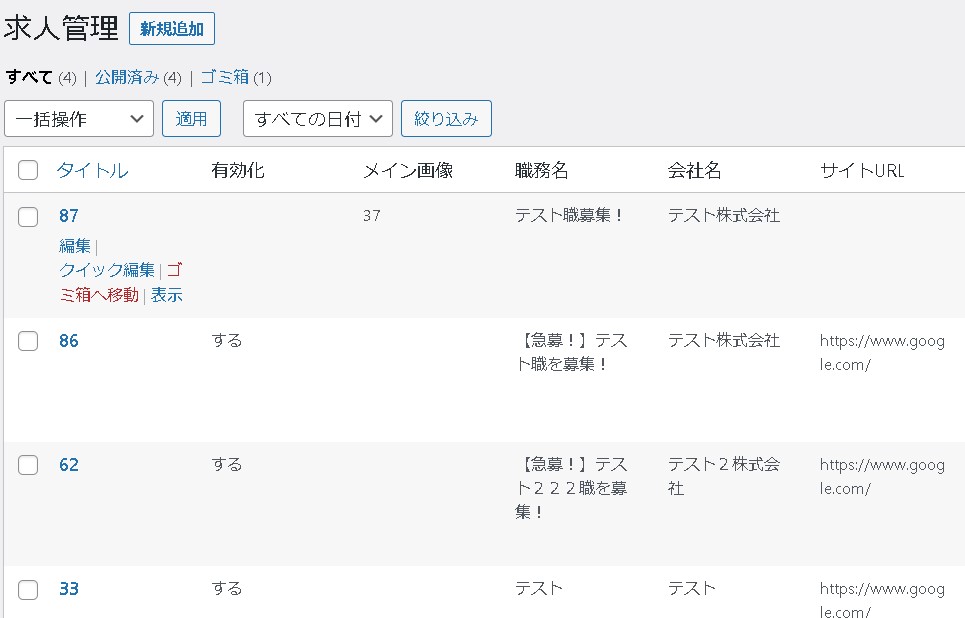Click the 絞り込み filter button

[446, 119]
